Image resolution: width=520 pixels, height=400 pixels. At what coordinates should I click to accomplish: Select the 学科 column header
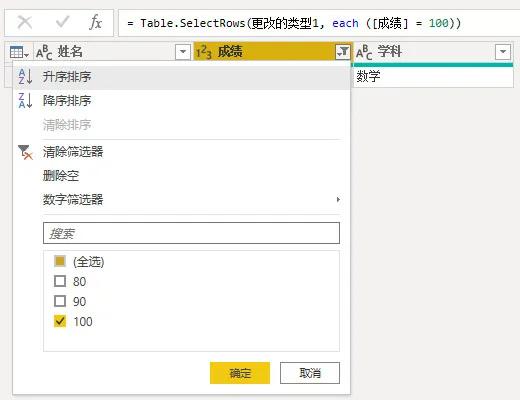pyautogui.click(x=433, y=52)
